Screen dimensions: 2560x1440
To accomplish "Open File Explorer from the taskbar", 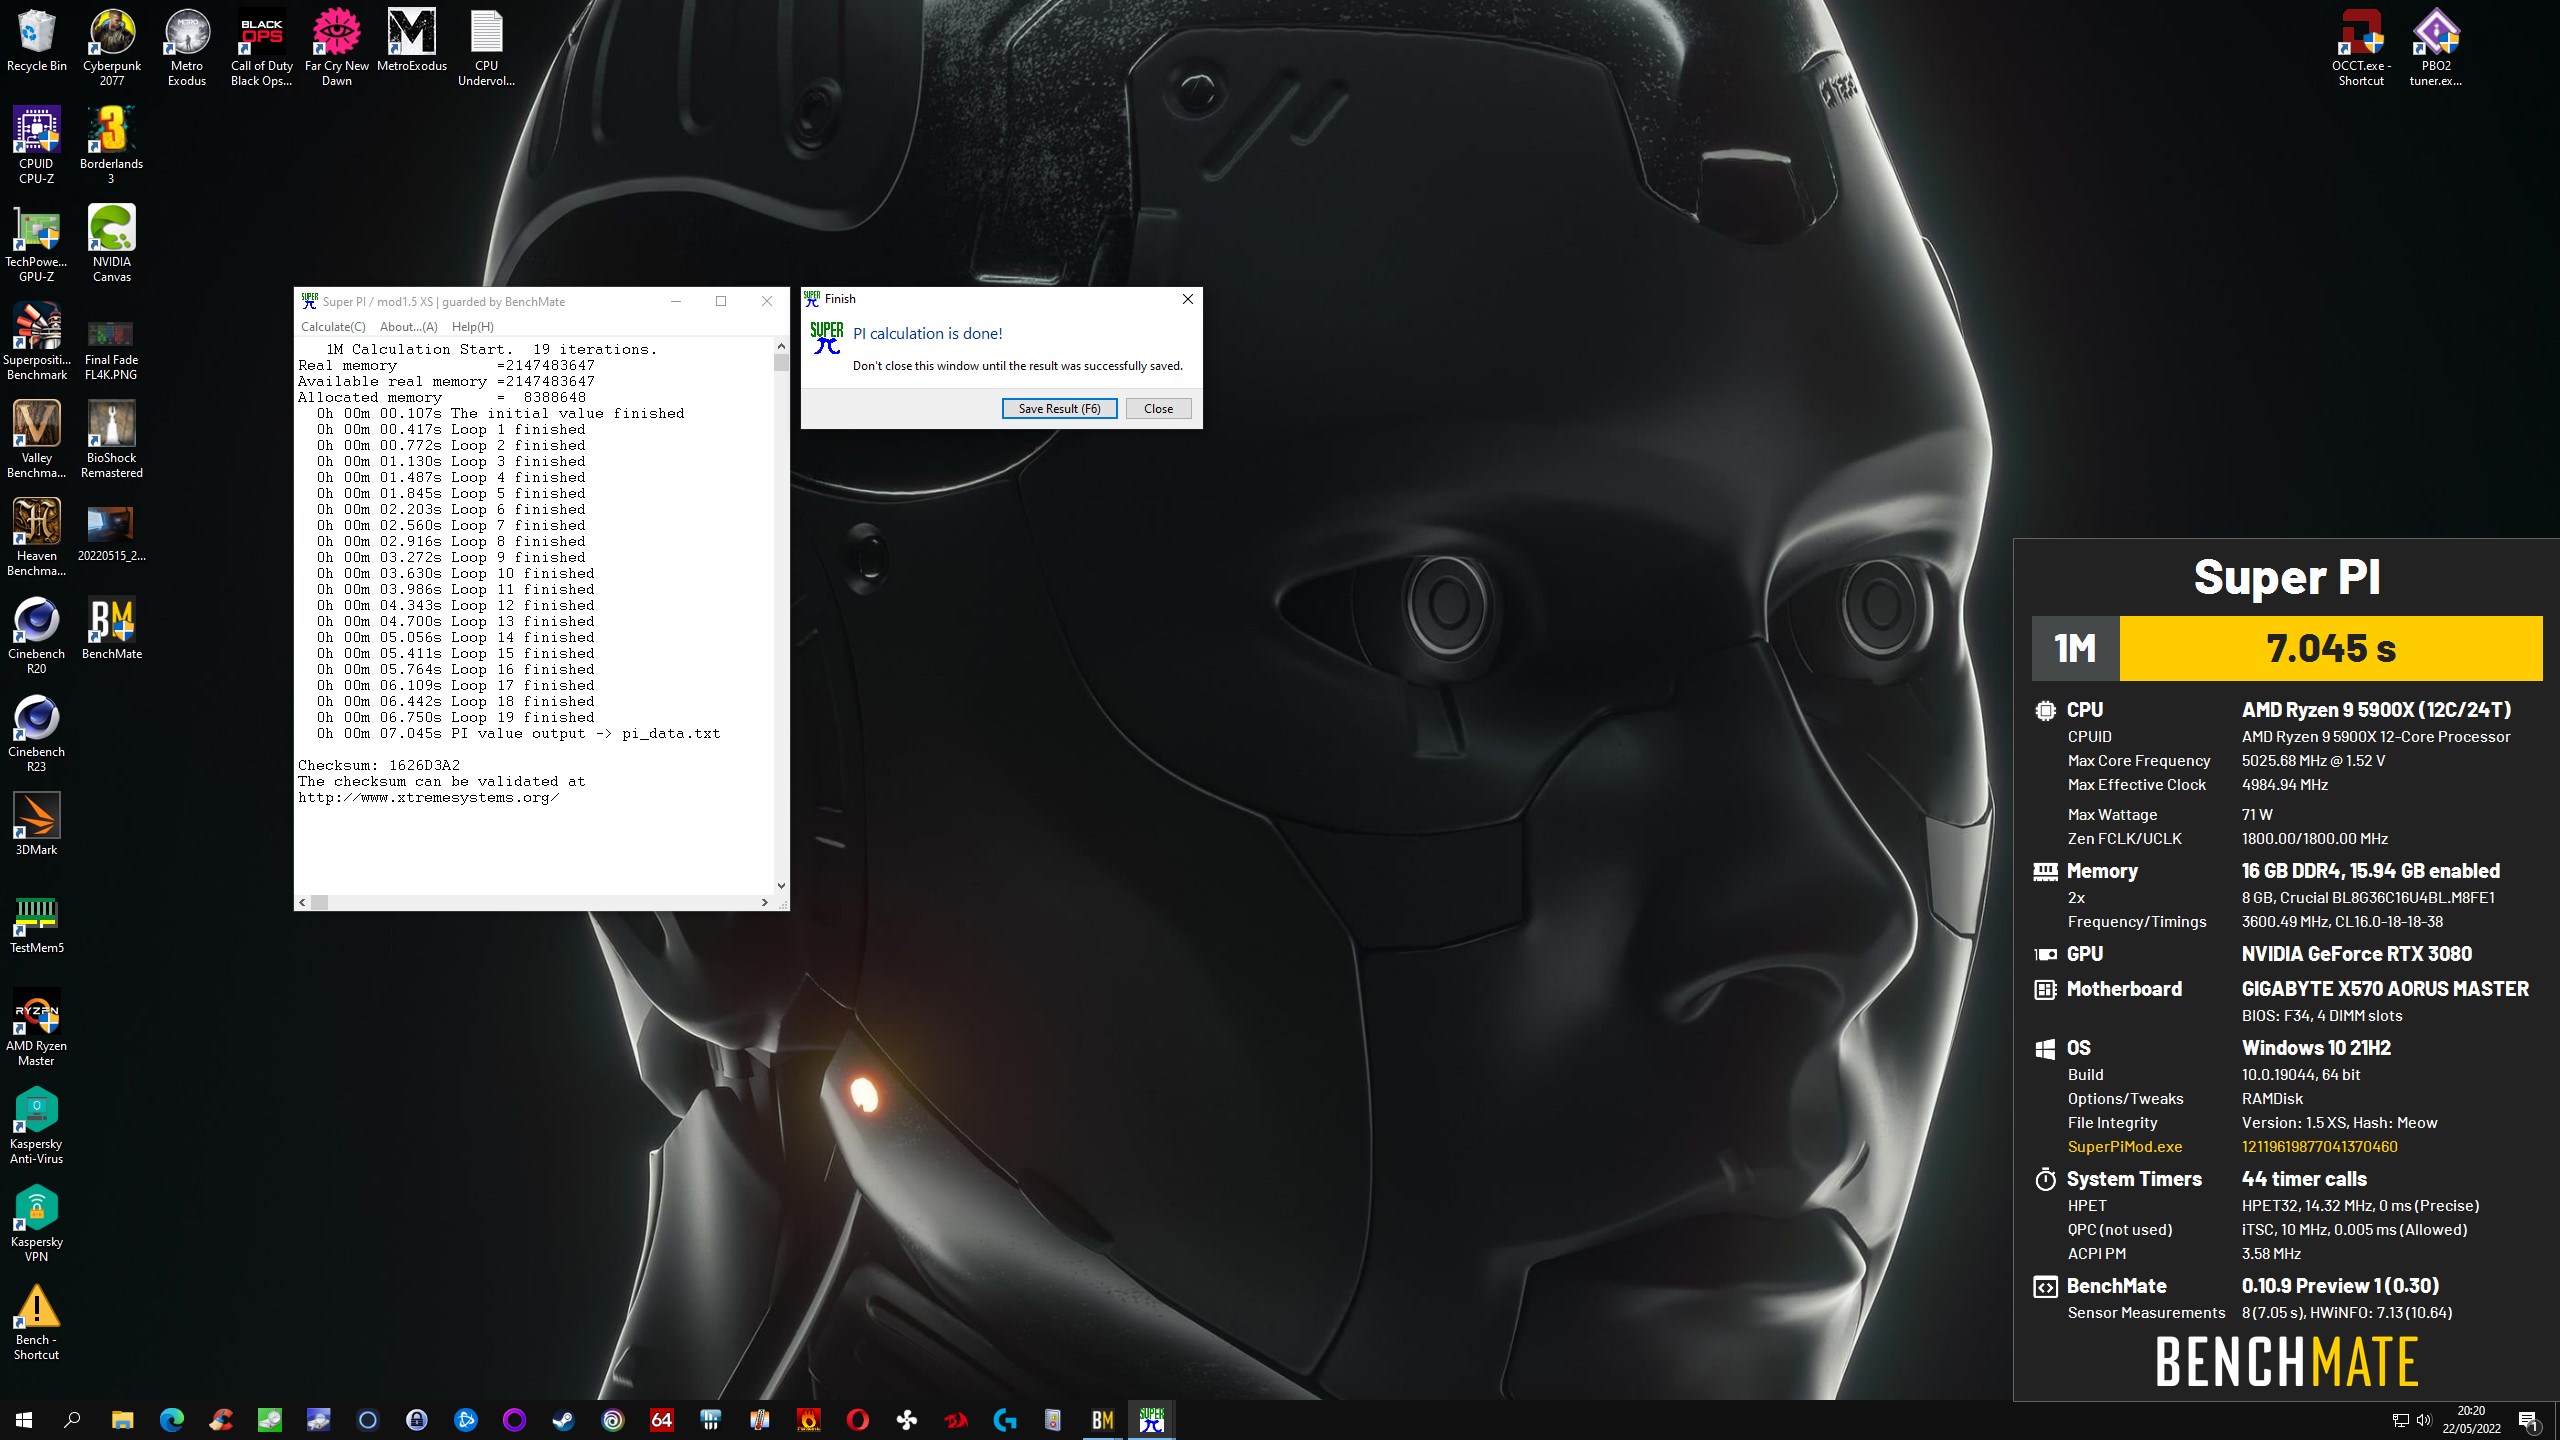I will [x=122, y=1420].
